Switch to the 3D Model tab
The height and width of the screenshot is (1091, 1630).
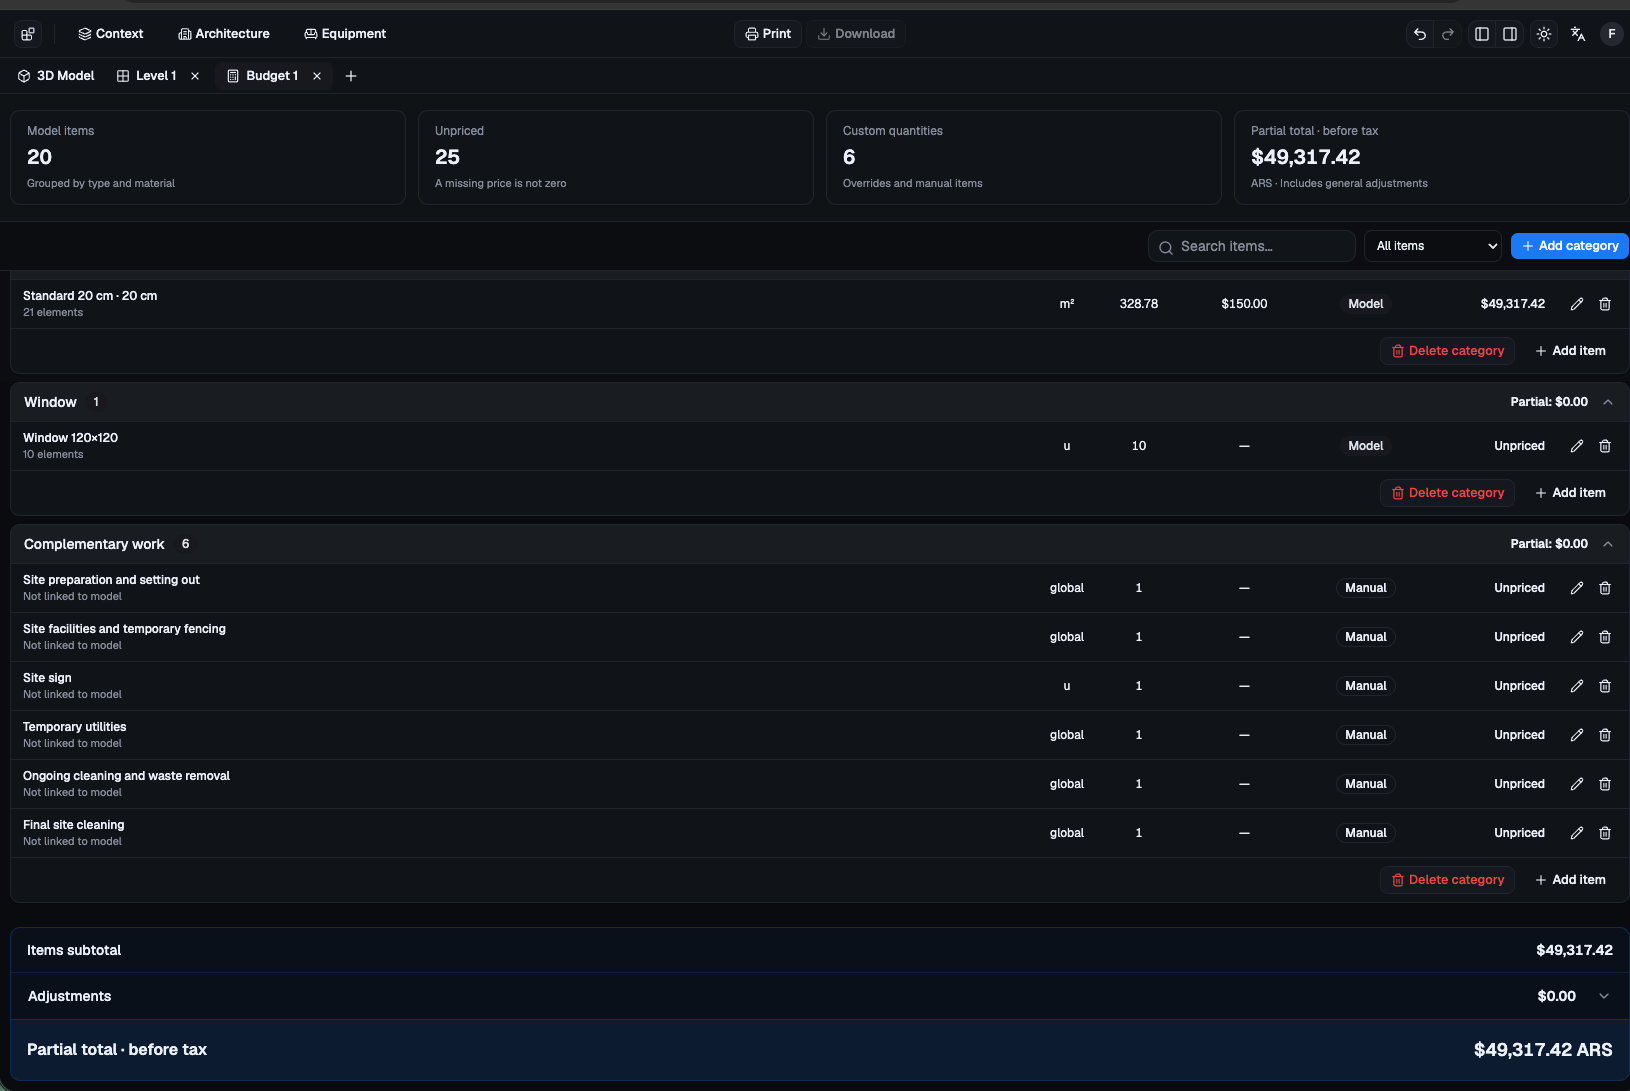click(x=56, y=76)
